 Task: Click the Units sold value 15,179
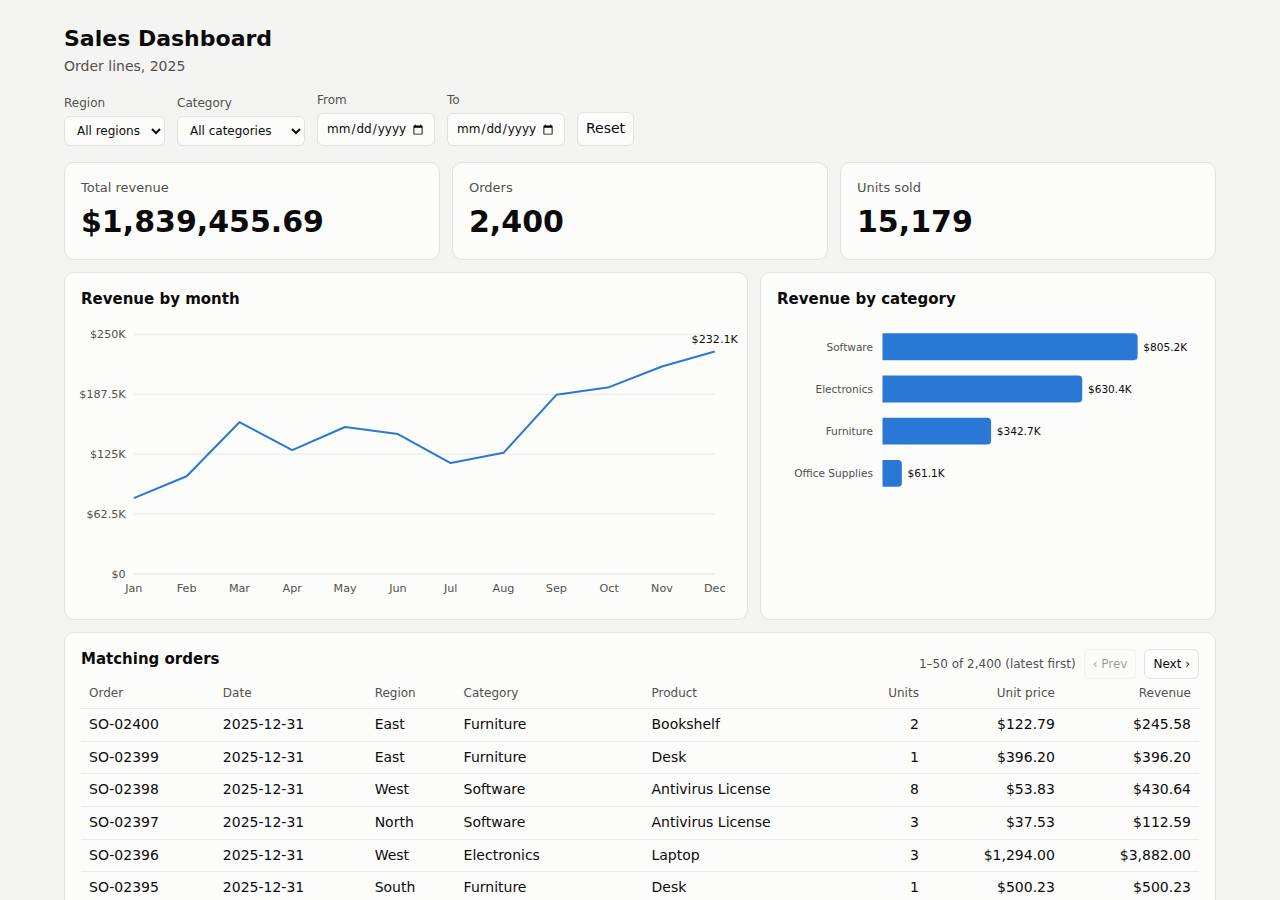tap(914, 222)
